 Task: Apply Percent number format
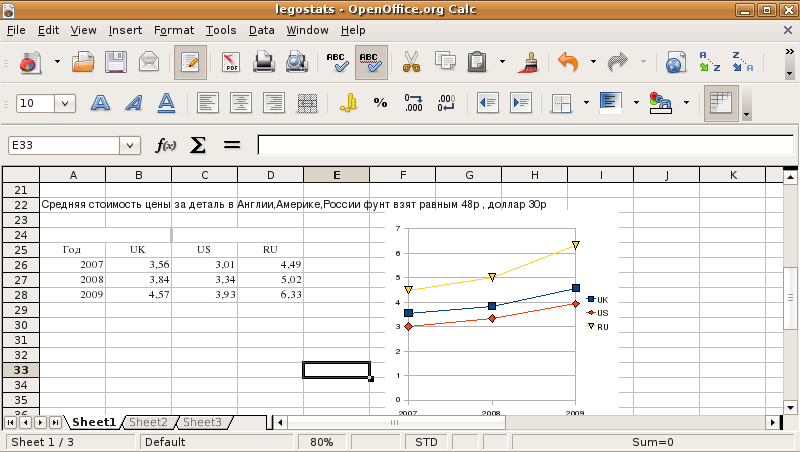381,104
